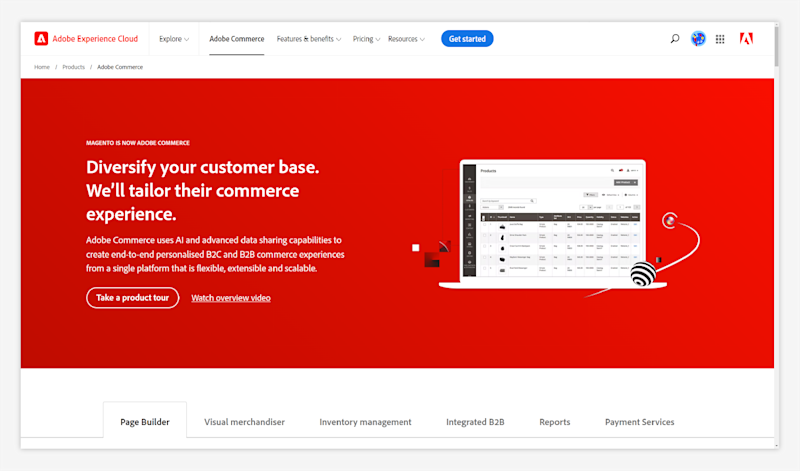This screenshot has width=800, height=471.
Task: Open the apps grid icon
Action: [x=720, y=39]
